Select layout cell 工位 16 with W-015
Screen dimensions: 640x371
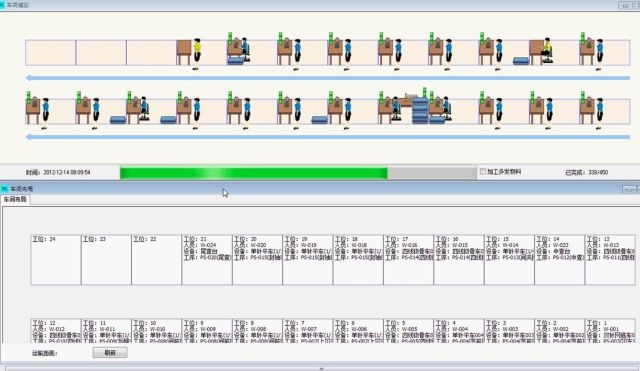[459, 260]
